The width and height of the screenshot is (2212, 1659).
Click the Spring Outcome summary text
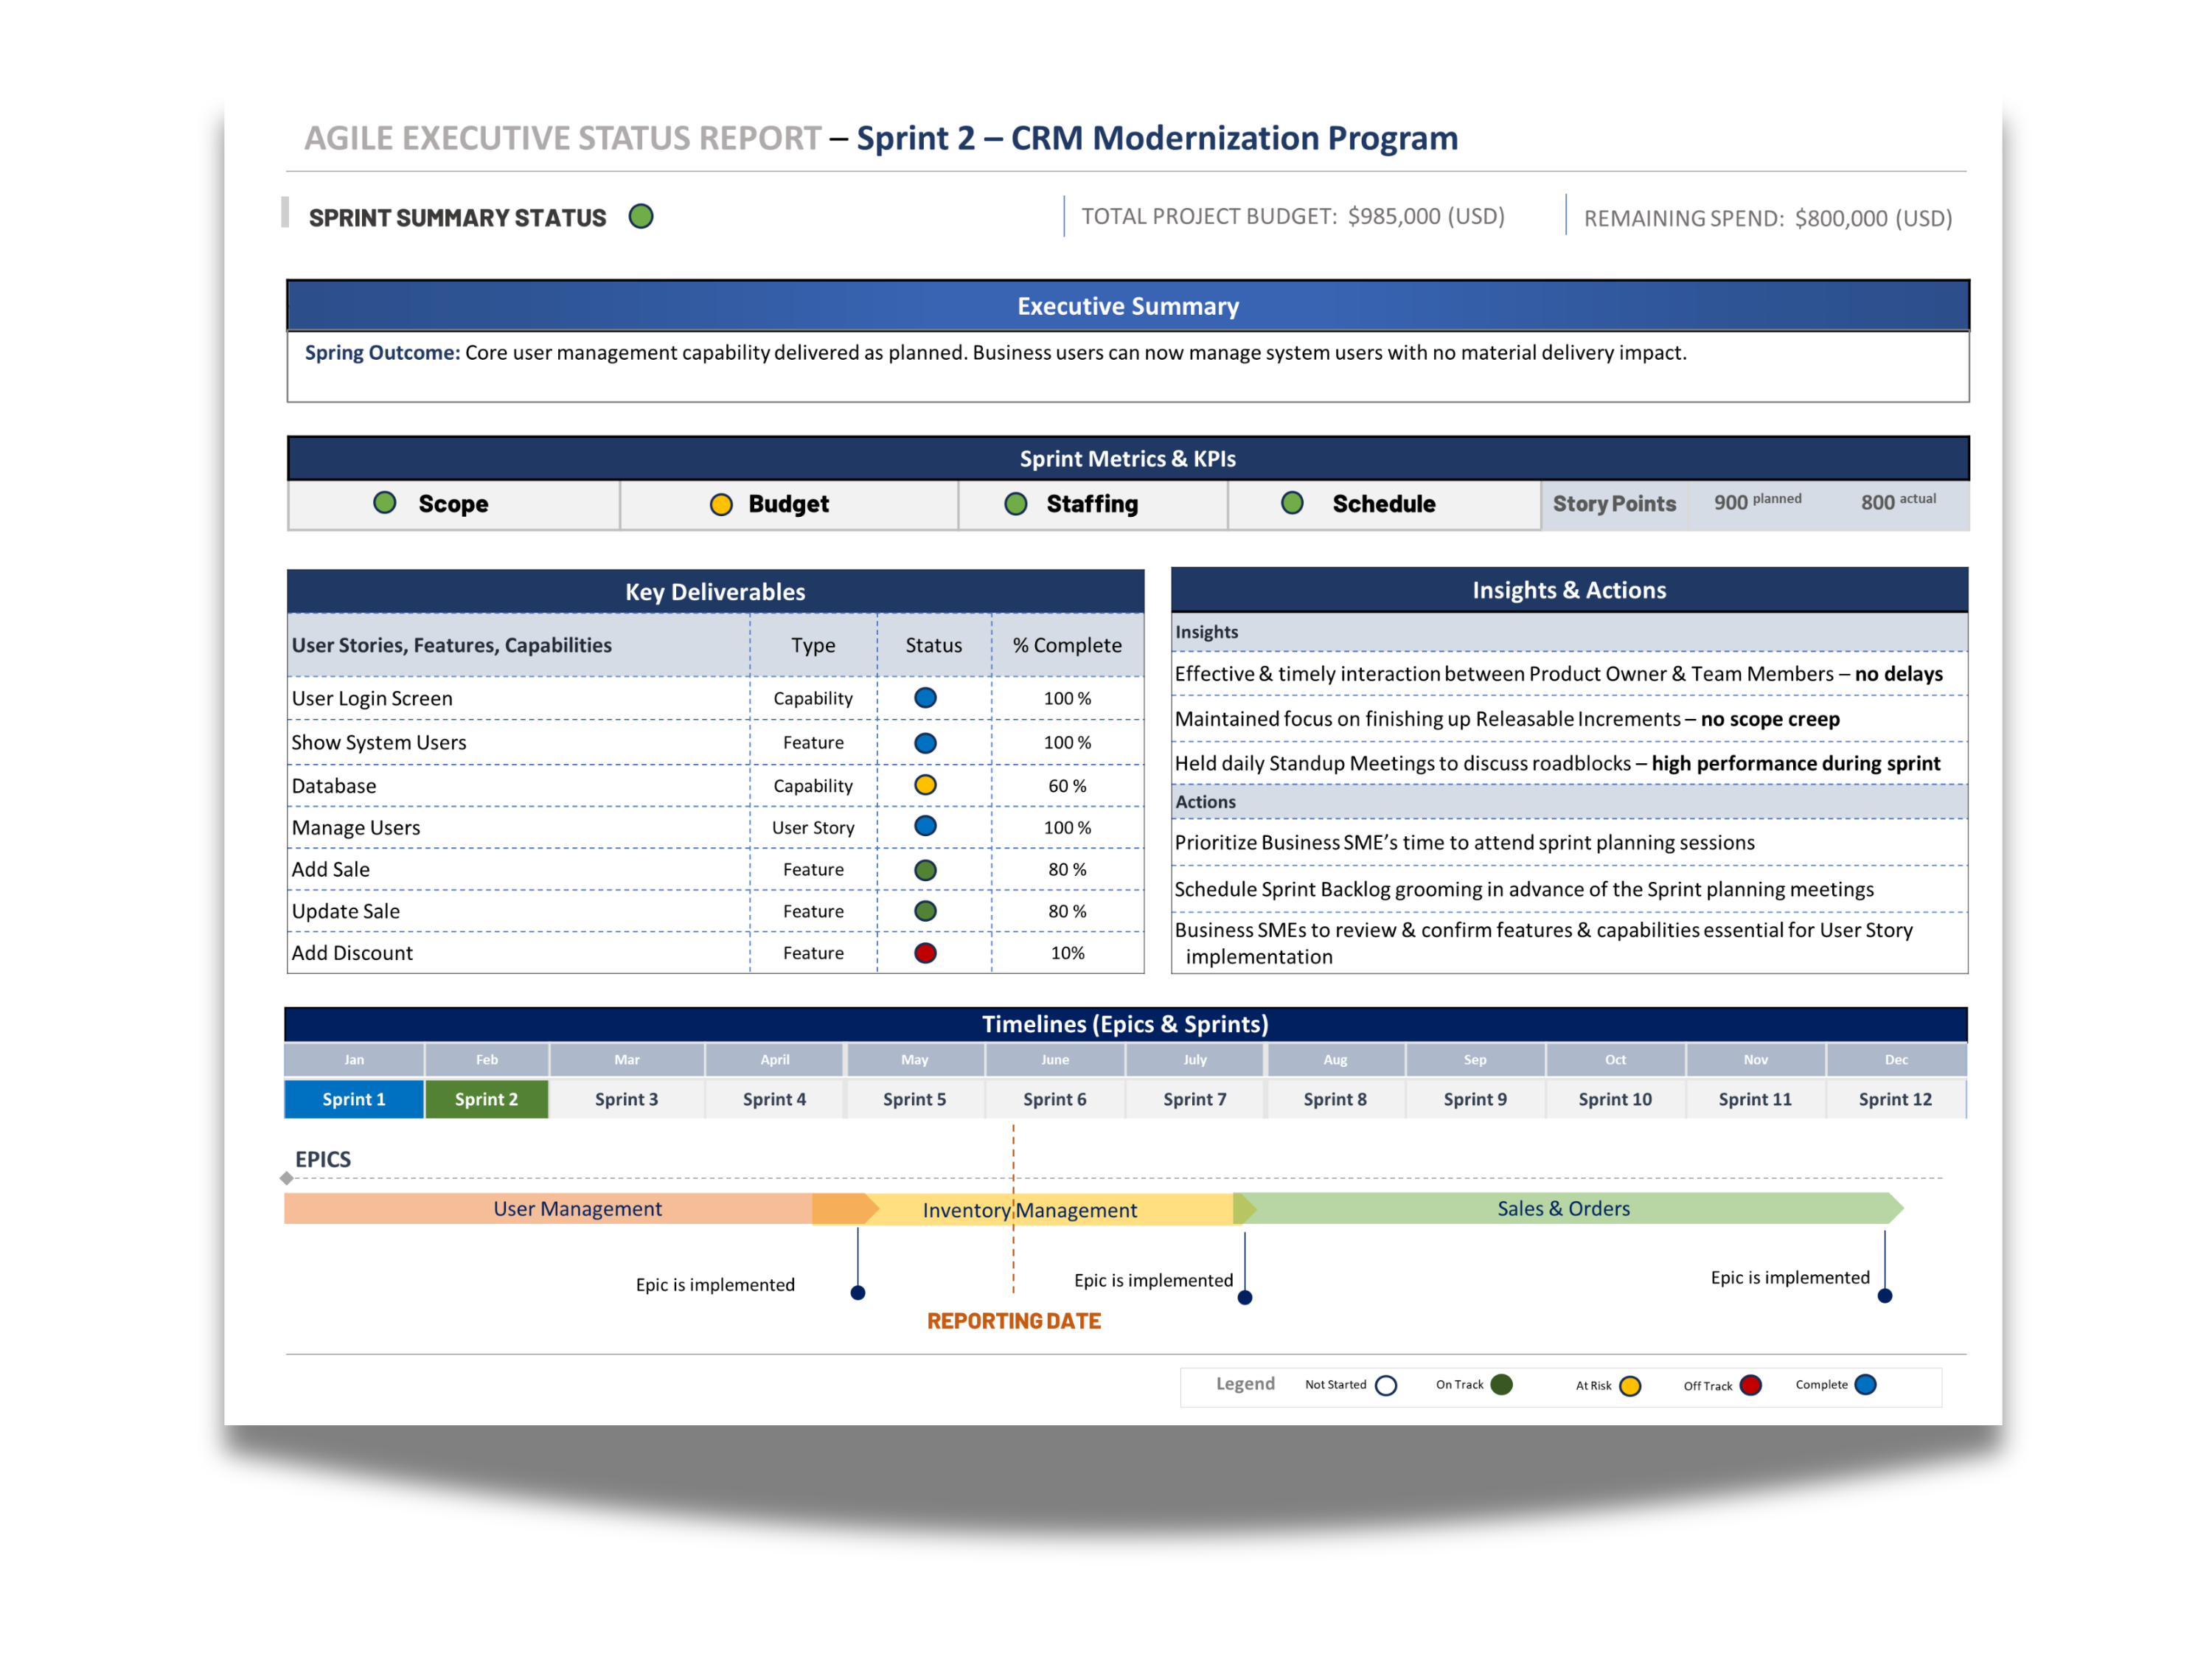click(x=995, y=352)
